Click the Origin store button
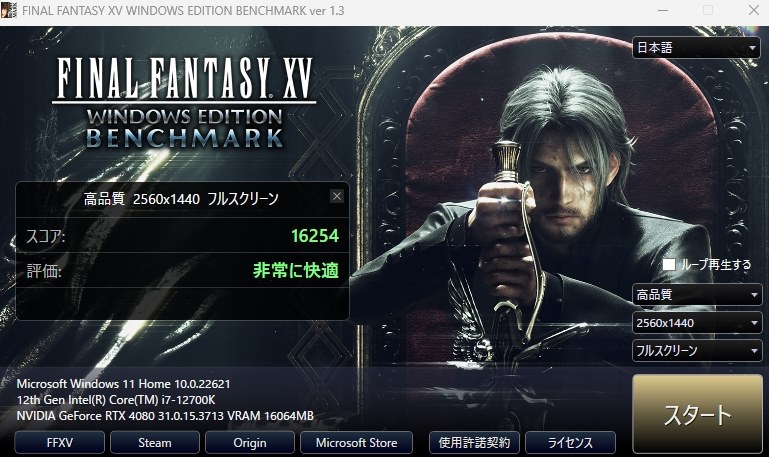This screenshot has width=769, height=457. [250, 443]
